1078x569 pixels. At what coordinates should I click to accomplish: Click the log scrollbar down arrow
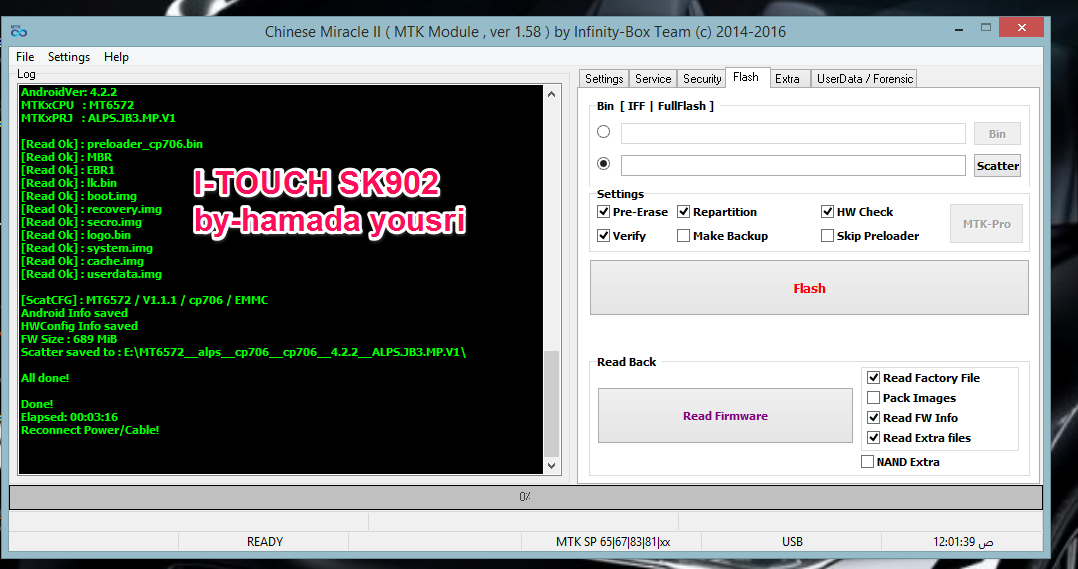551,465
